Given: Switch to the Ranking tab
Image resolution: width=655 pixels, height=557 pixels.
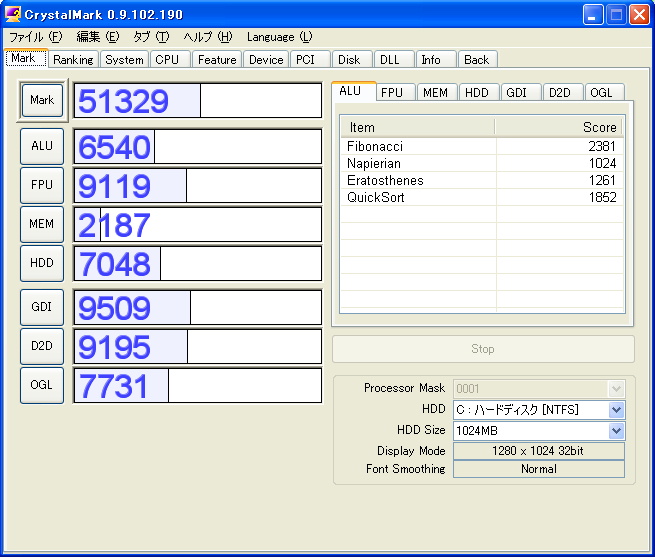Looking at the screenshot, I should tap(73, 60).
